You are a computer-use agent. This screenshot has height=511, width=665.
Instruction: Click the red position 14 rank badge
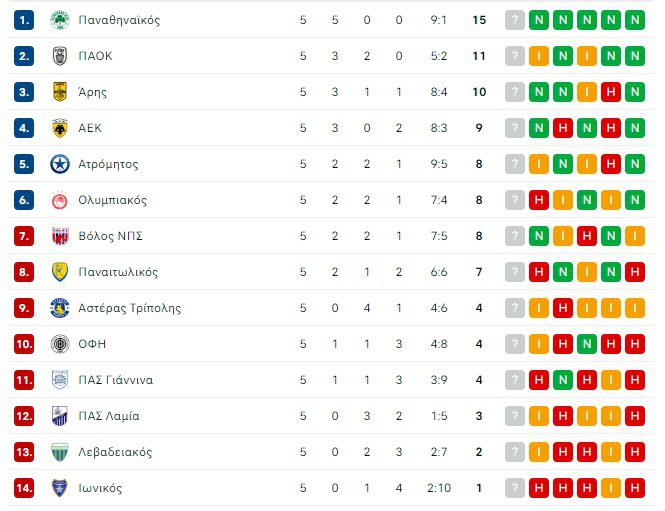[25, 488]
